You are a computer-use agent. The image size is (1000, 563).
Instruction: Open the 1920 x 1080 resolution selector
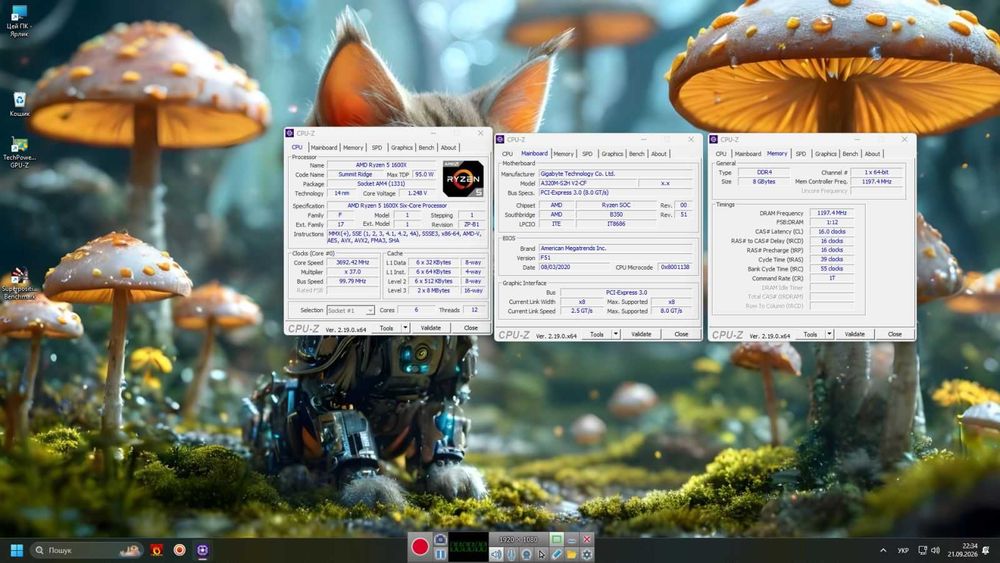point(519,539)
